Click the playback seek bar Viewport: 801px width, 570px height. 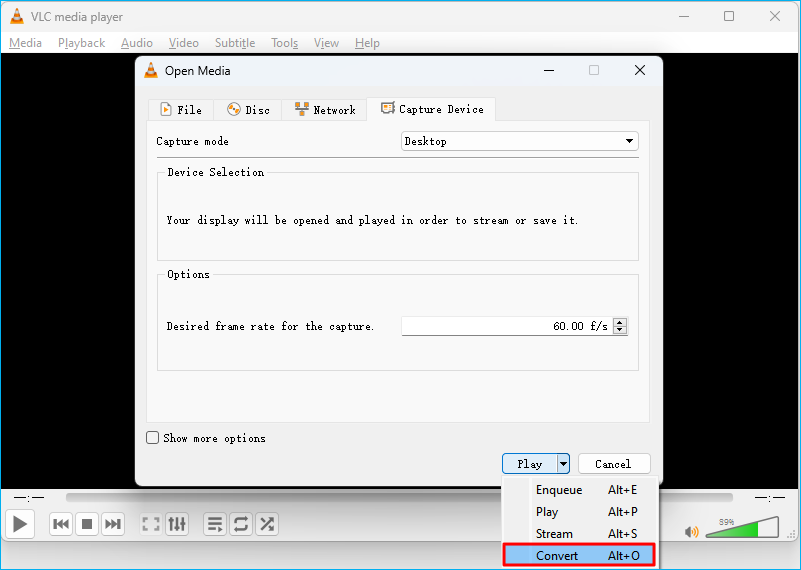pyautogui.click(x=399, y=497)
